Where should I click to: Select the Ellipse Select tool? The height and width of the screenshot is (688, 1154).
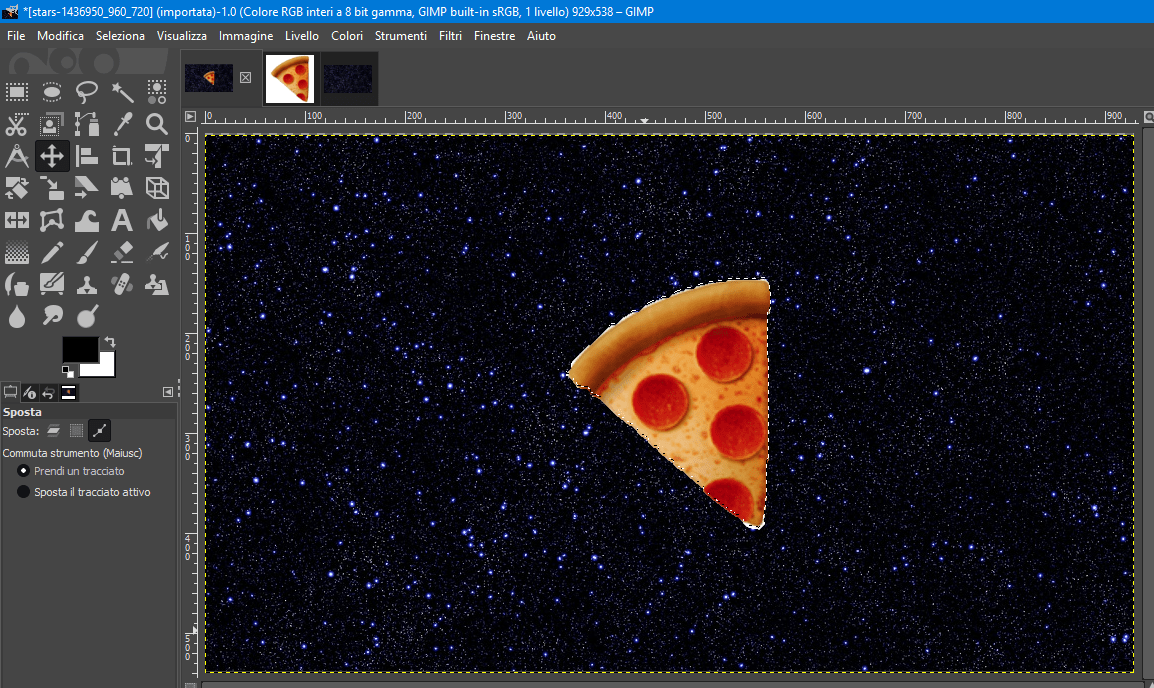pos(52,92)
